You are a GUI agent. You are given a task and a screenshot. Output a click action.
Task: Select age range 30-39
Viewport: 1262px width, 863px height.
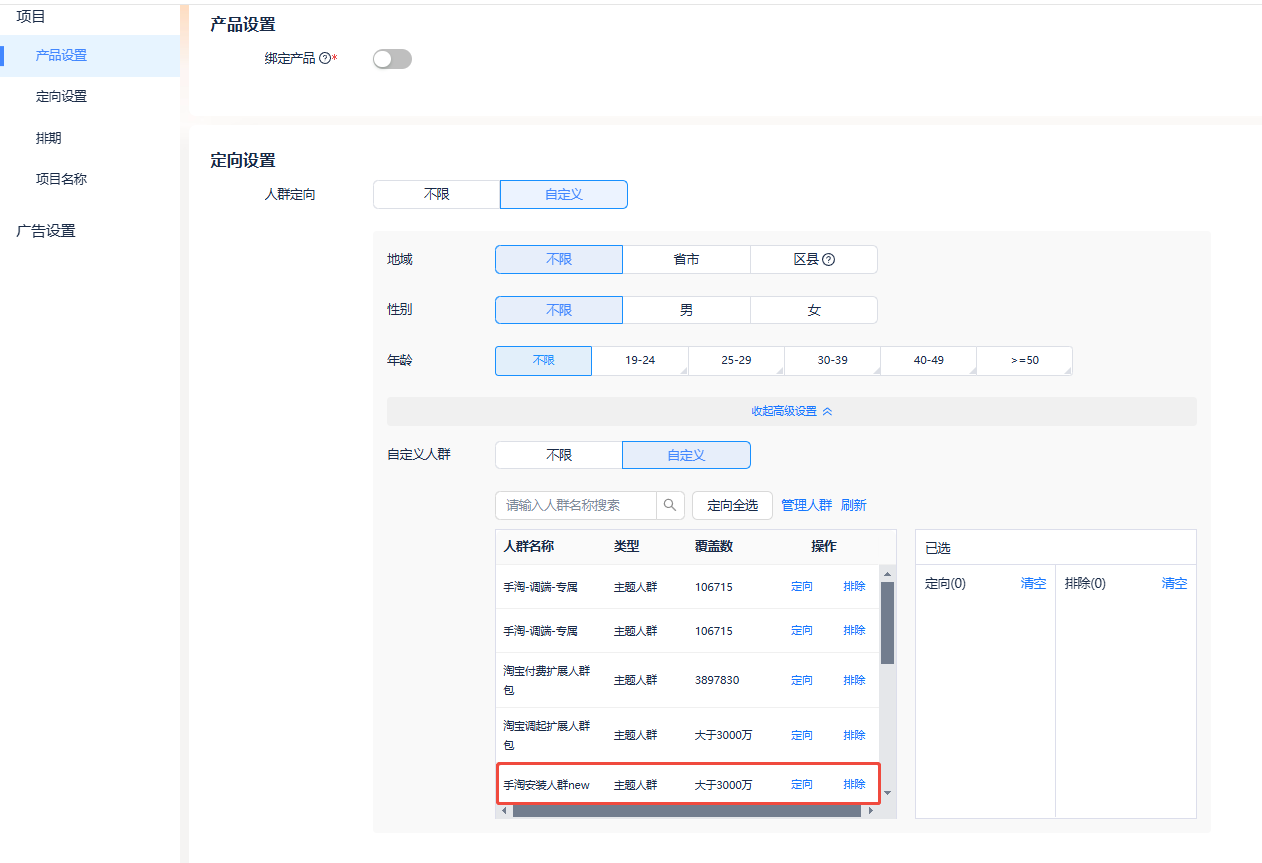click(832, 360)
